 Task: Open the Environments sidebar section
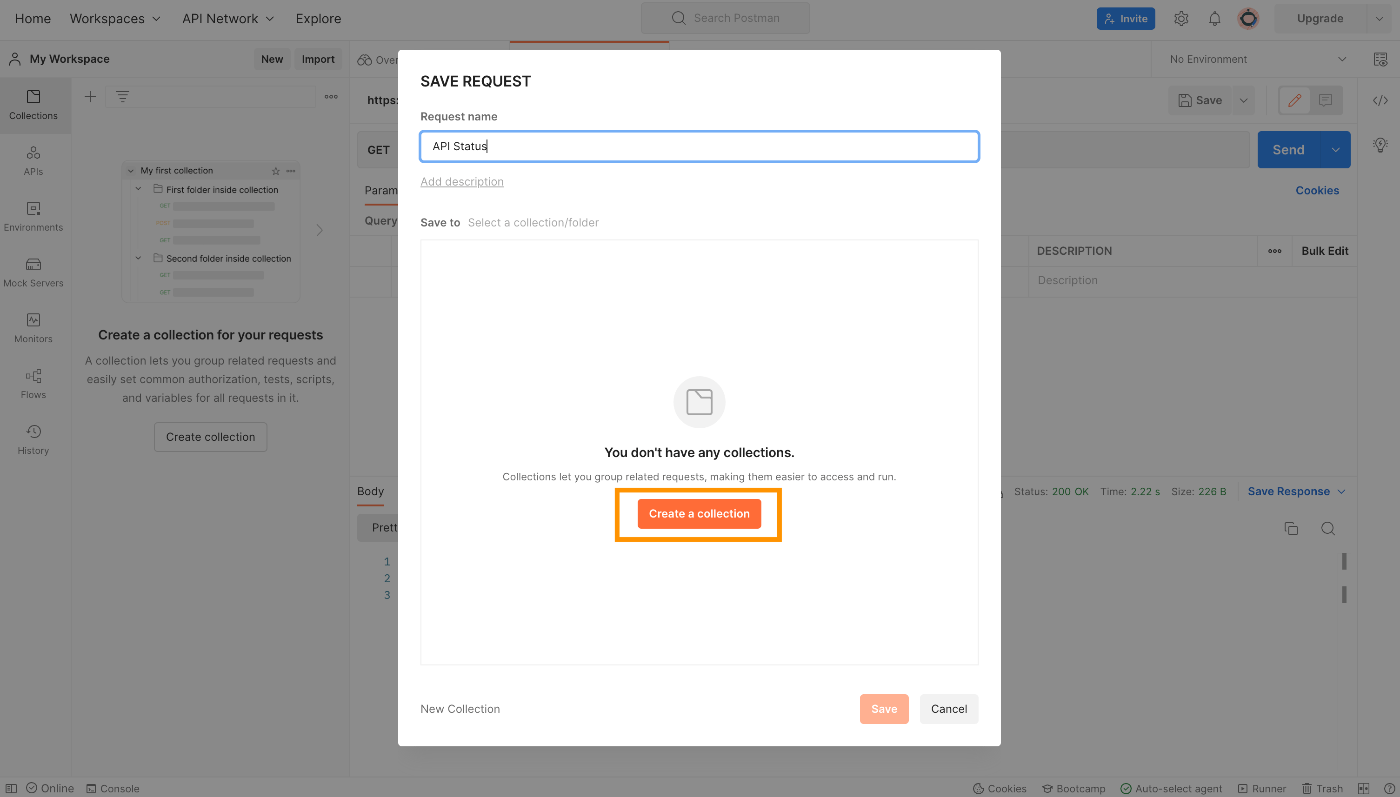click(x=34, y=217)
